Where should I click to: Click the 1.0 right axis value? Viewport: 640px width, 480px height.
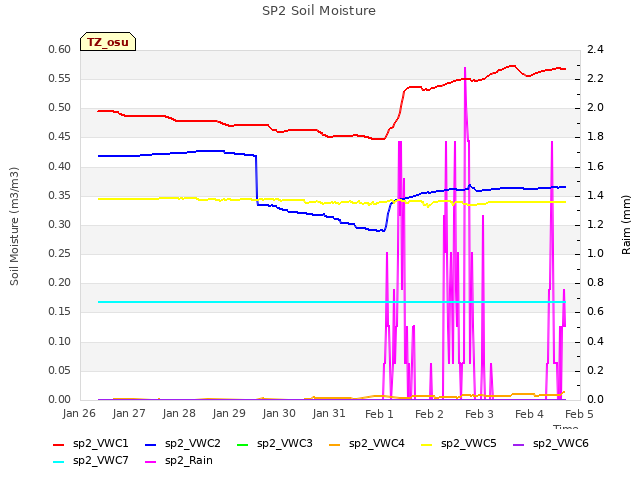596,253
